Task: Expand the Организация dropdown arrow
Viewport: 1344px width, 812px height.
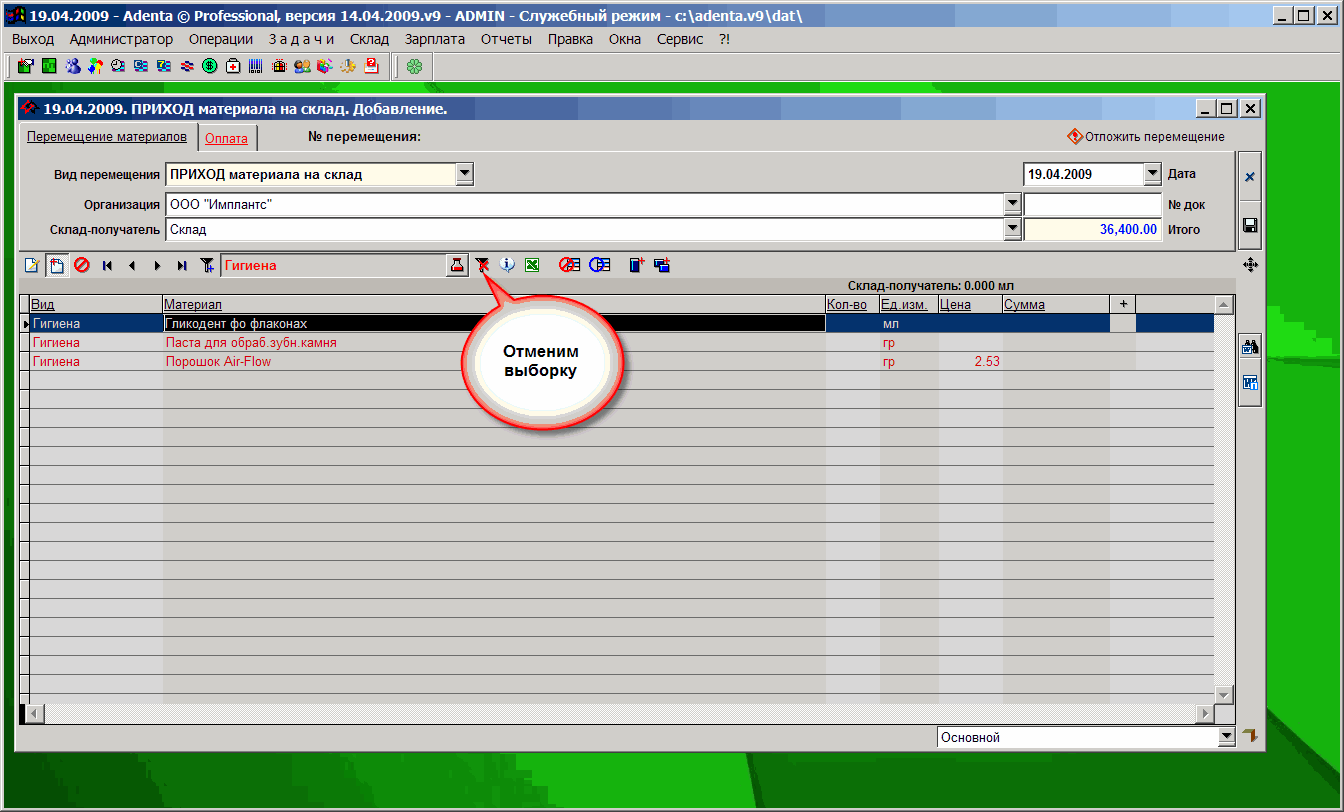Action: point(1012,204)
